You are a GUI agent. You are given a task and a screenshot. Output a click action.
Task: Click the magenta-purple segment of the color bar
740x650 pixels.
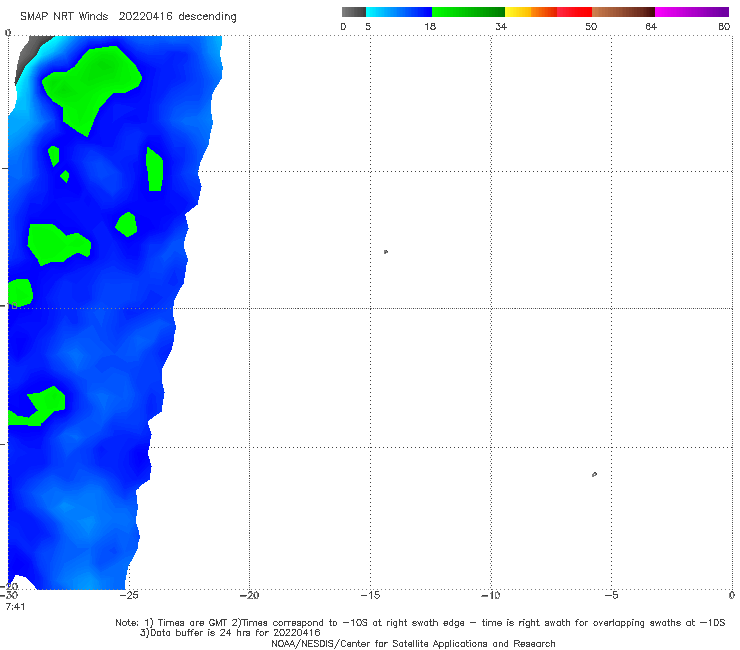691,12
